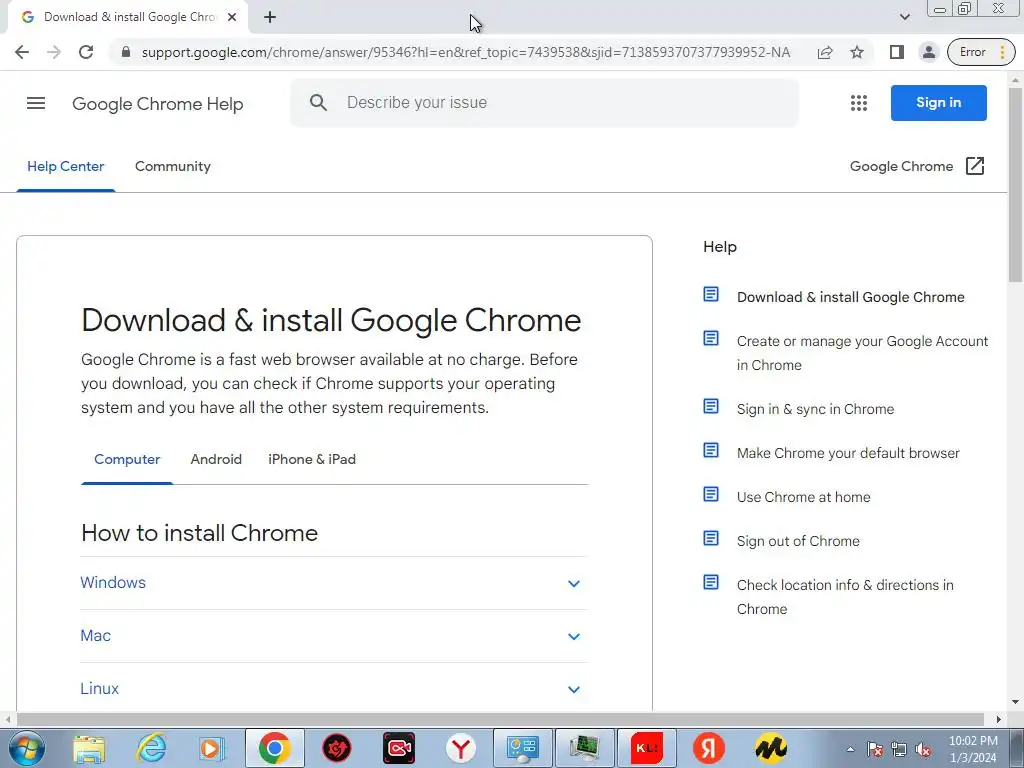Go back using the browser back arrow

coord(22,52)
